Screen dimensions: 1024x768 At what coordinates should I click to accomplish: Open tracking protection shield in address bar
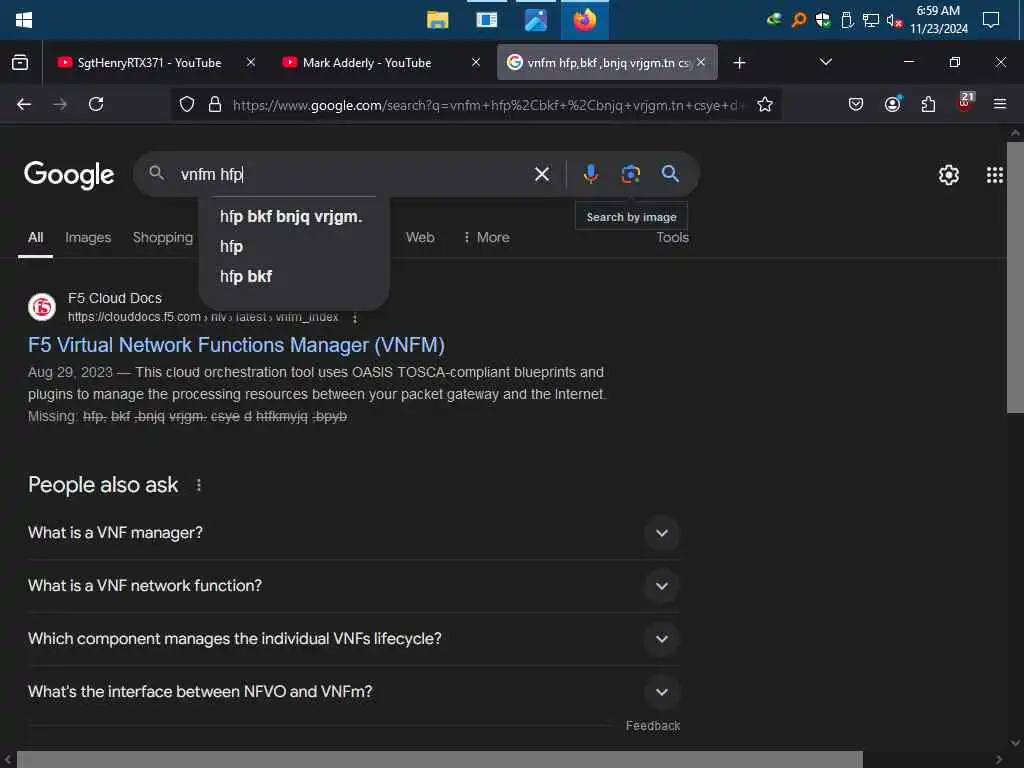187,104
